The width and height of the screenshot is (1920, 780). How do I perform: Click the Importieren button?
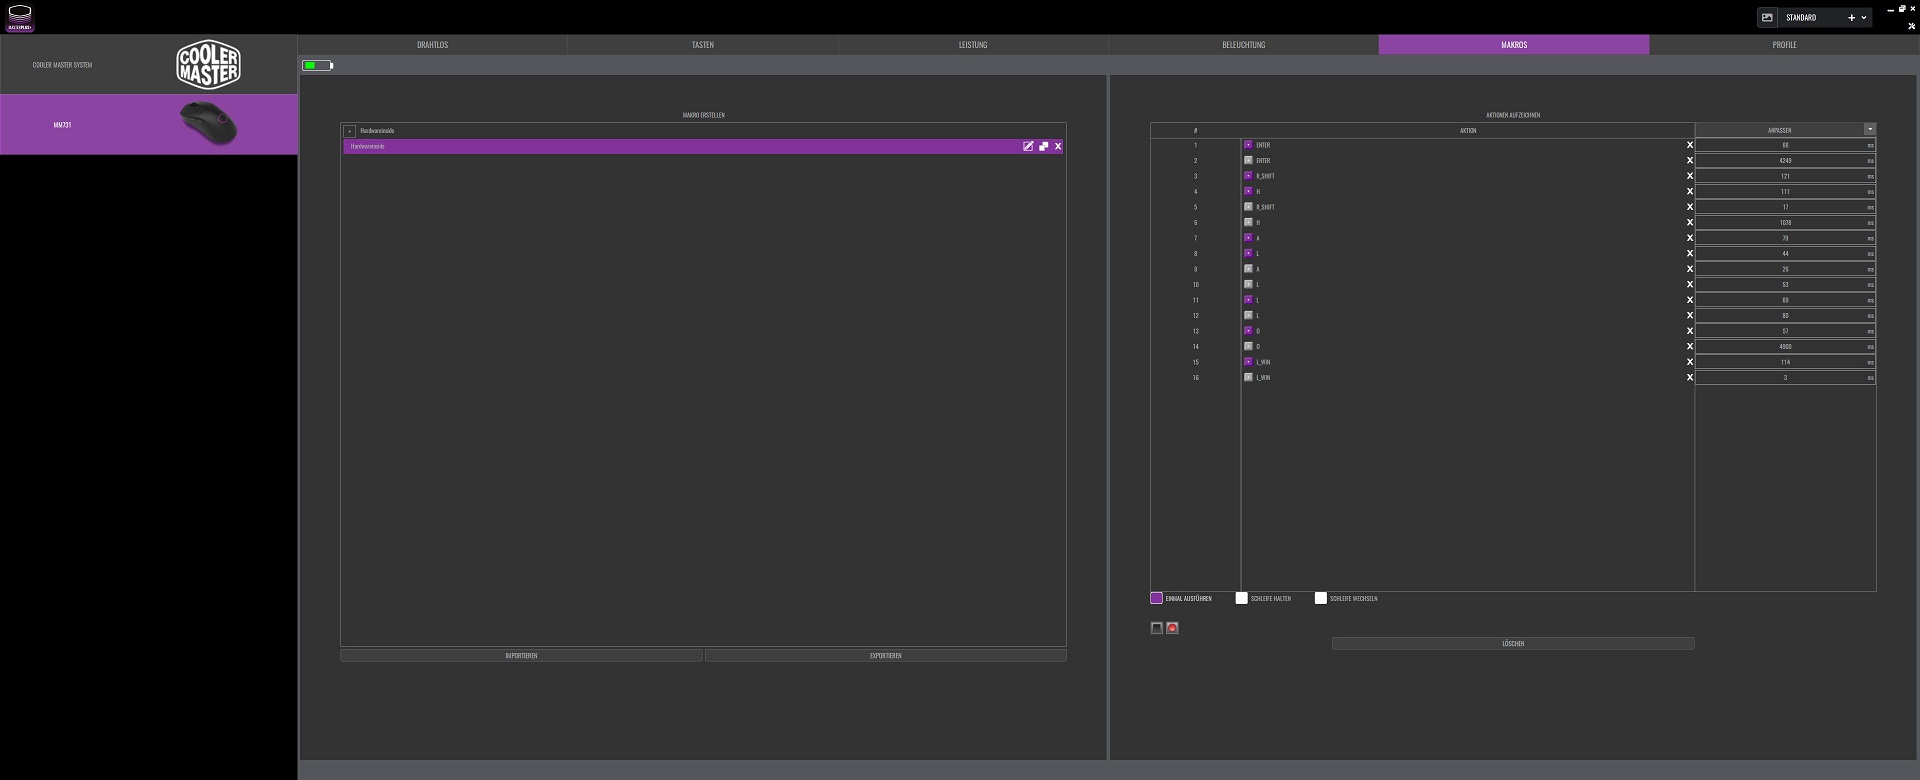click(521, 656)
